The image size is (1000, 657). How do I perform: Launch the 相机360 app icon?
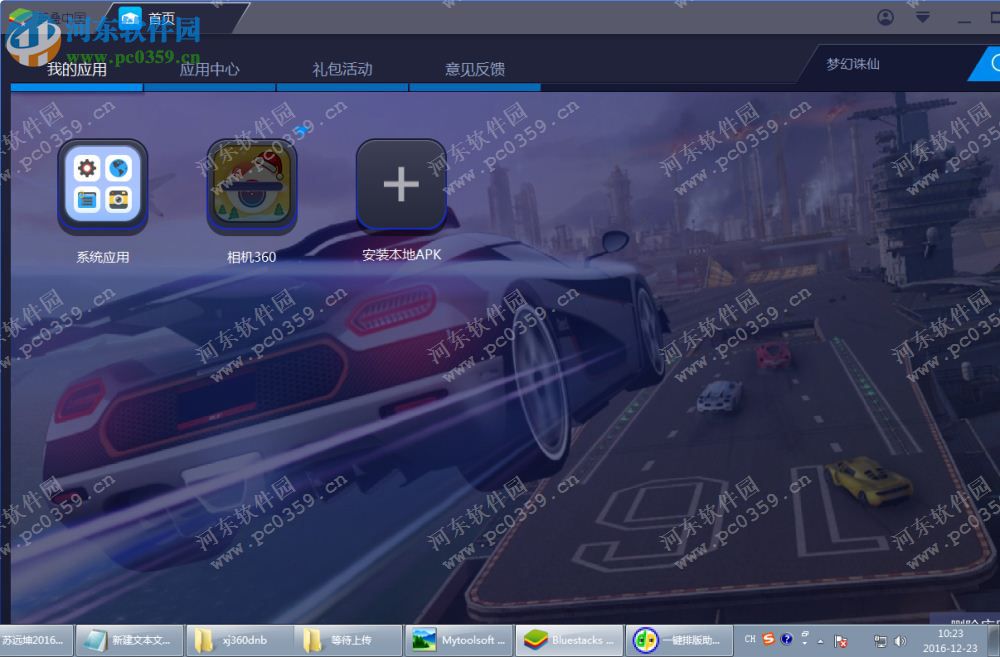pos(251,188)
